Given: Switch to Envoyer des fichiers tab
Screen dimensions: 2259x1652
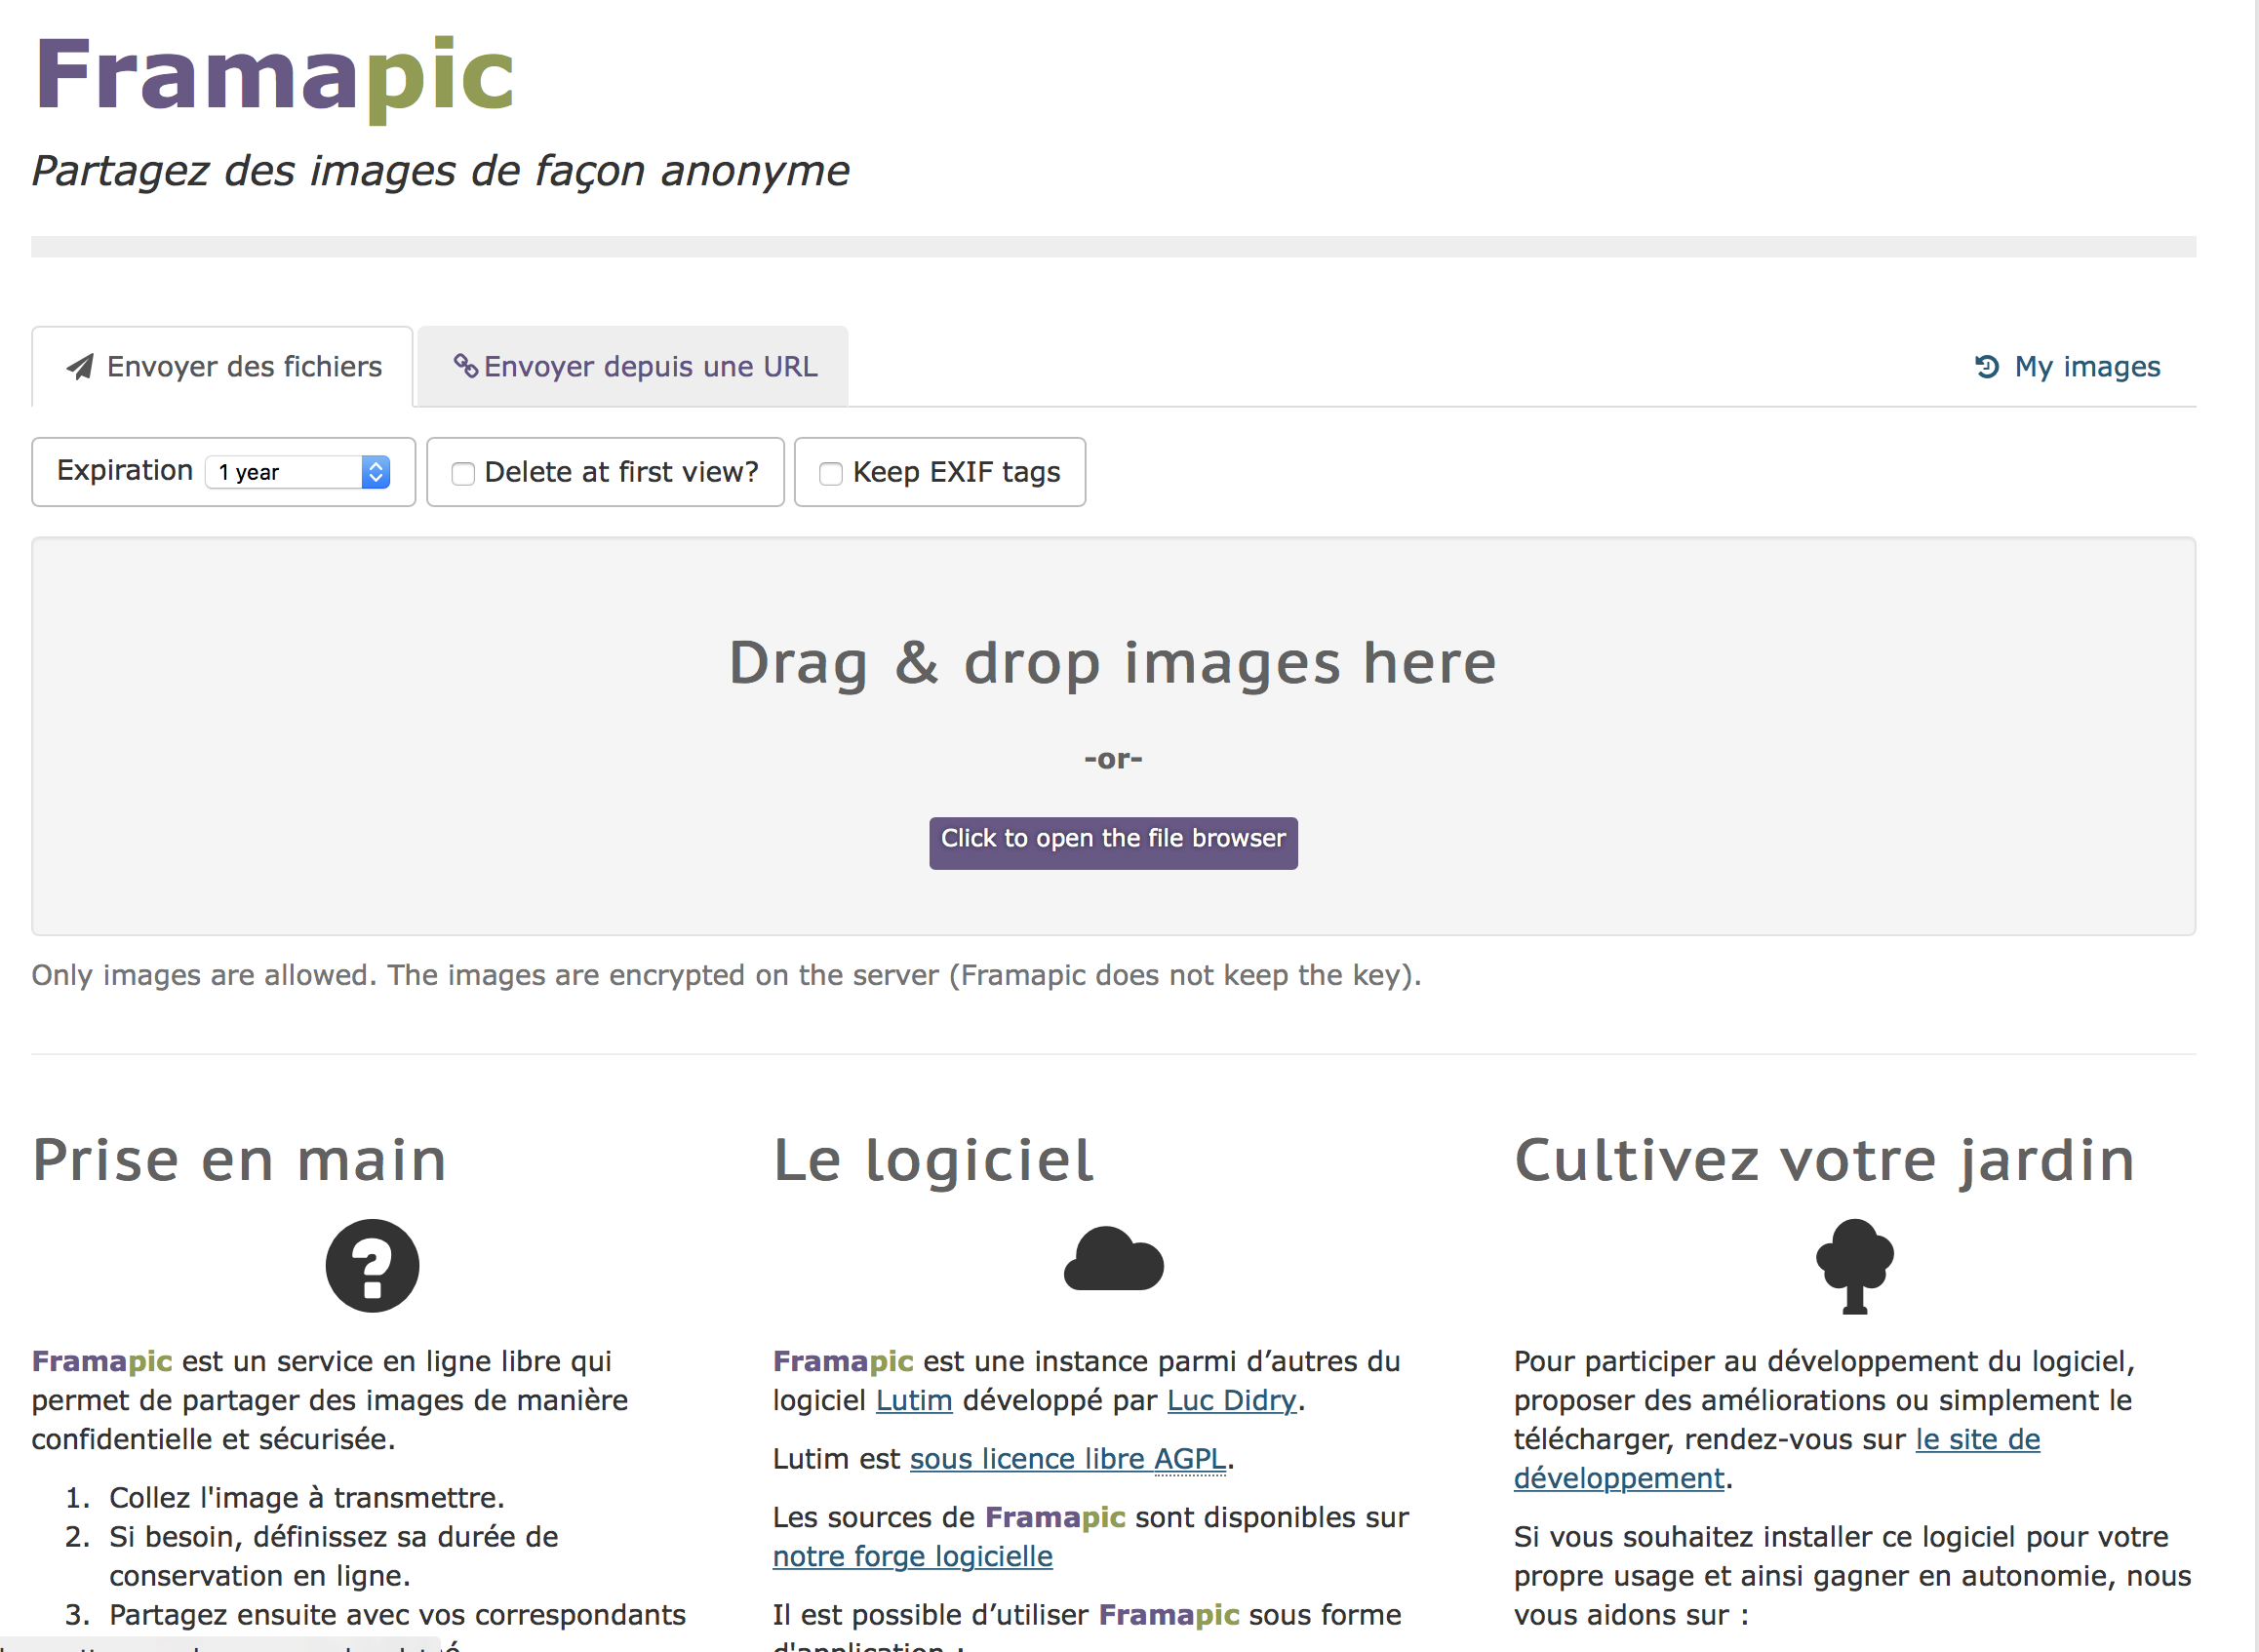Looking at the screenshot, I should click(x=222, y=367).
